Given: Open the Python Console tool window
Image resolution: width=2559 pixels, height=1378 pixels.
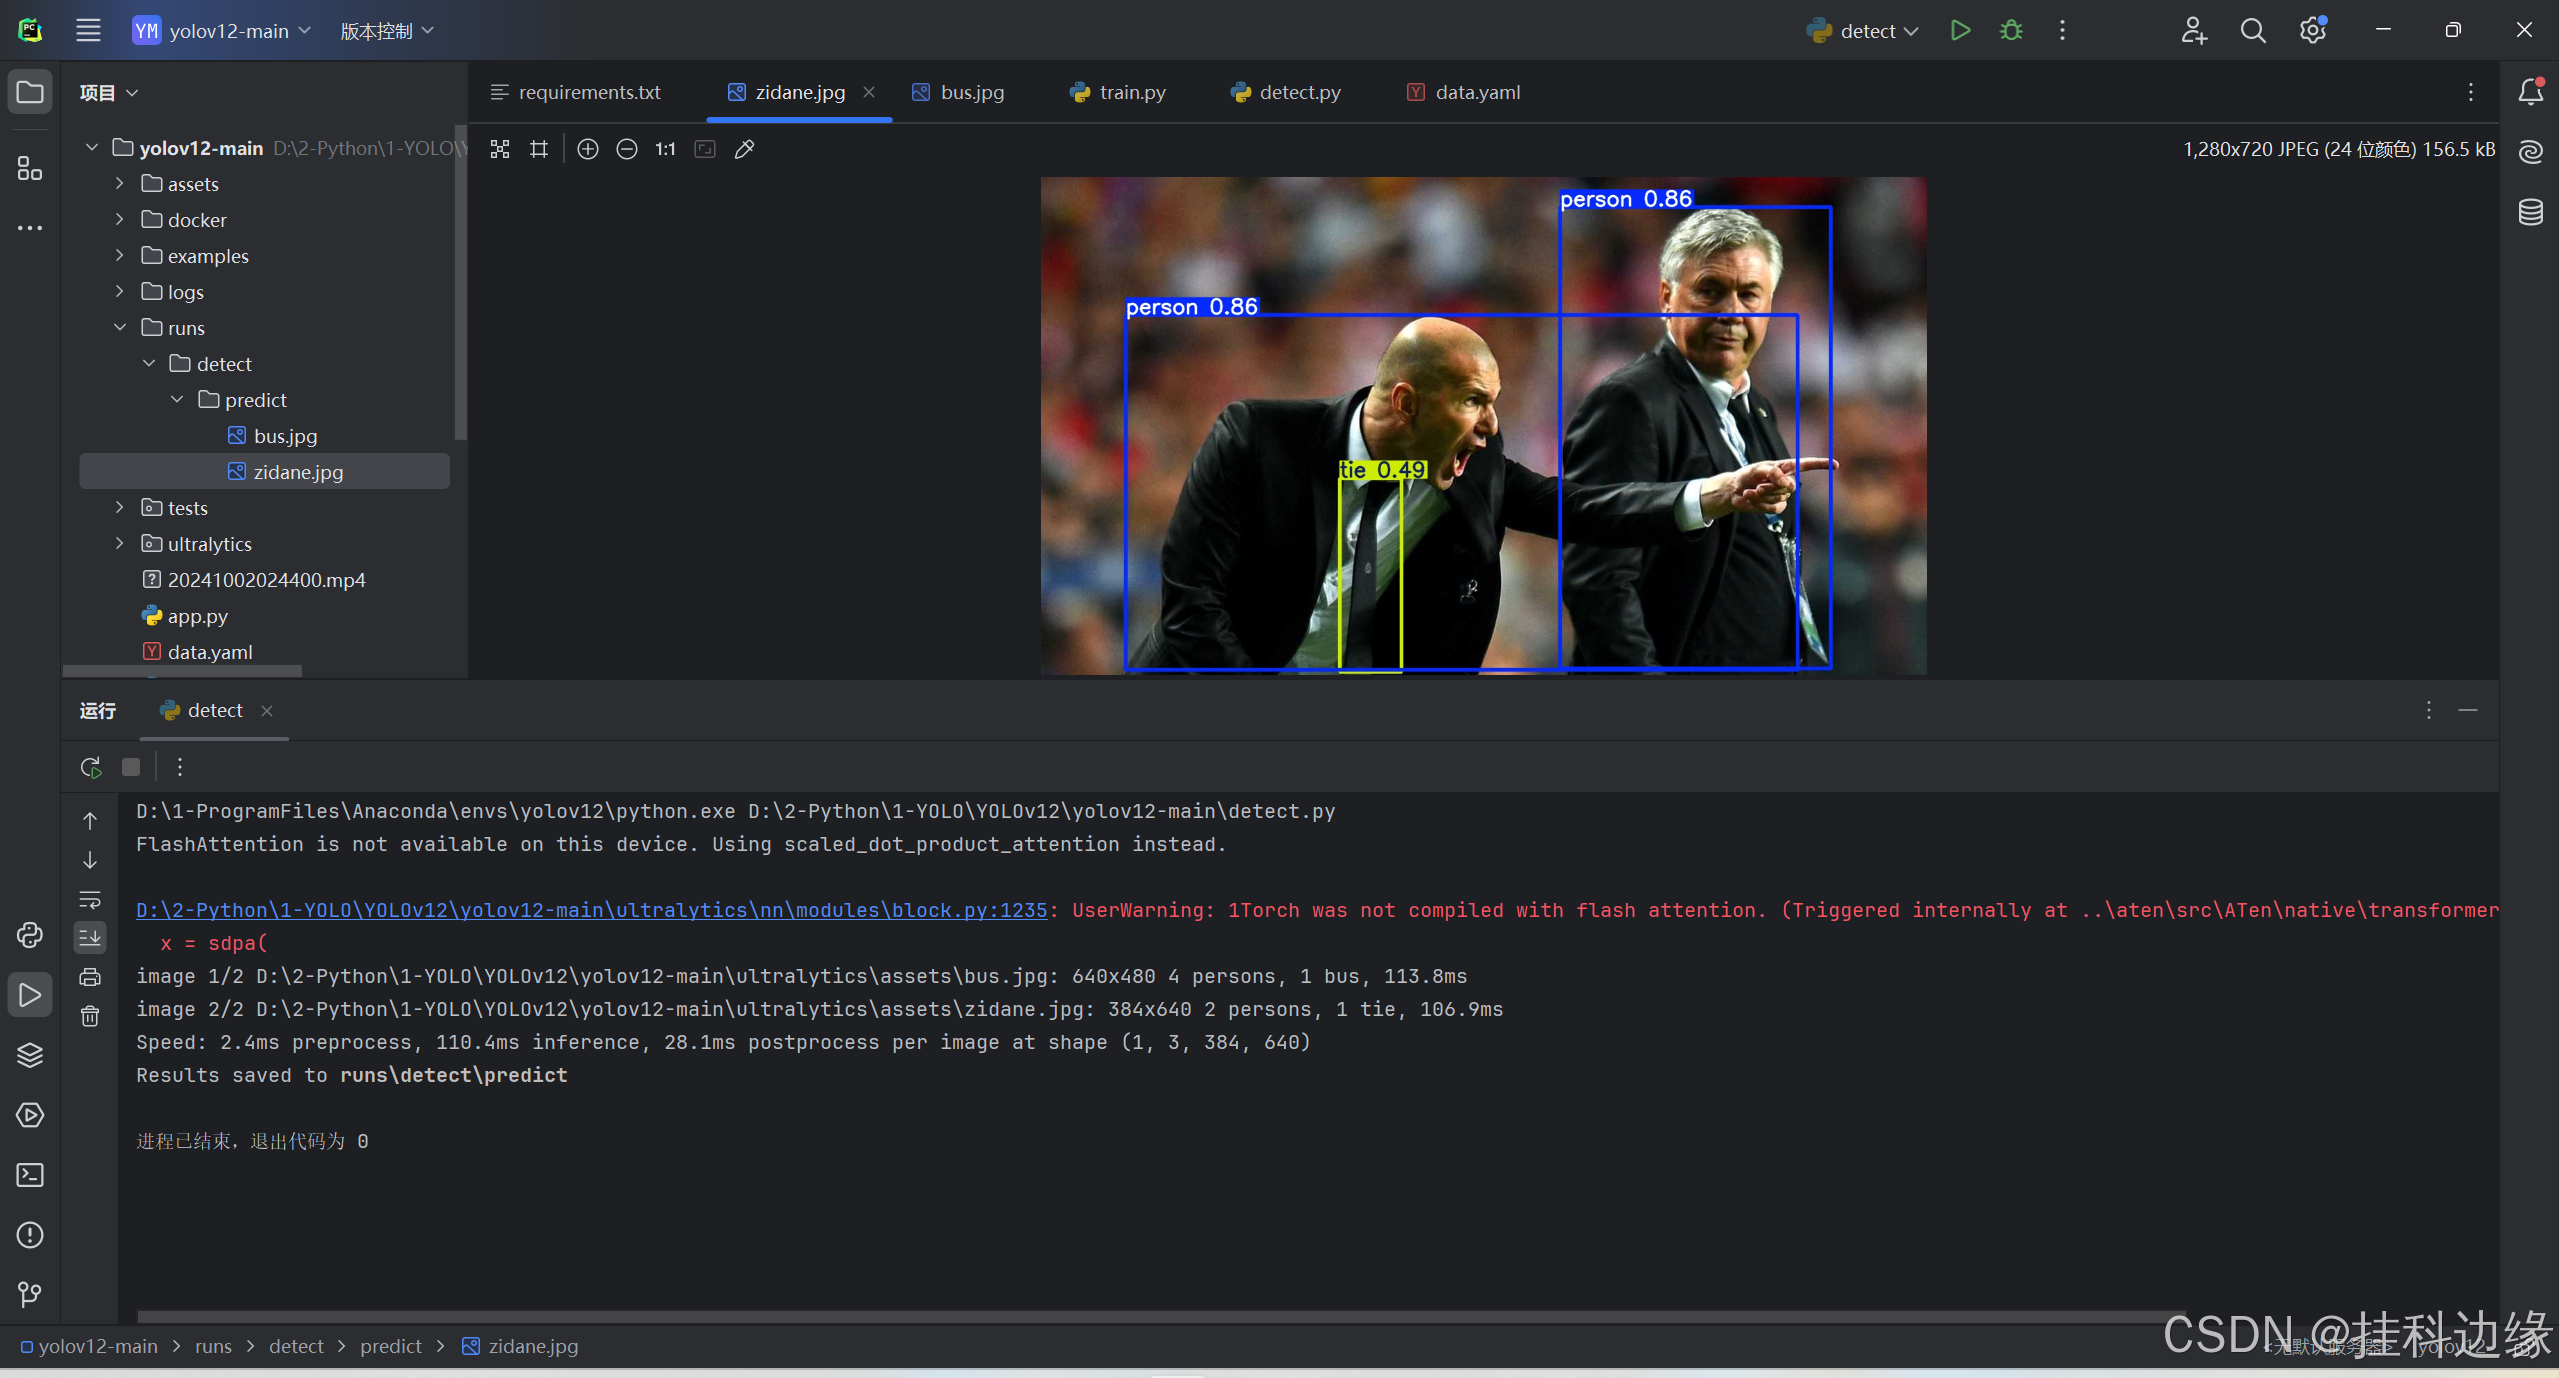Looking at the screenshot, I should [30, 935].
